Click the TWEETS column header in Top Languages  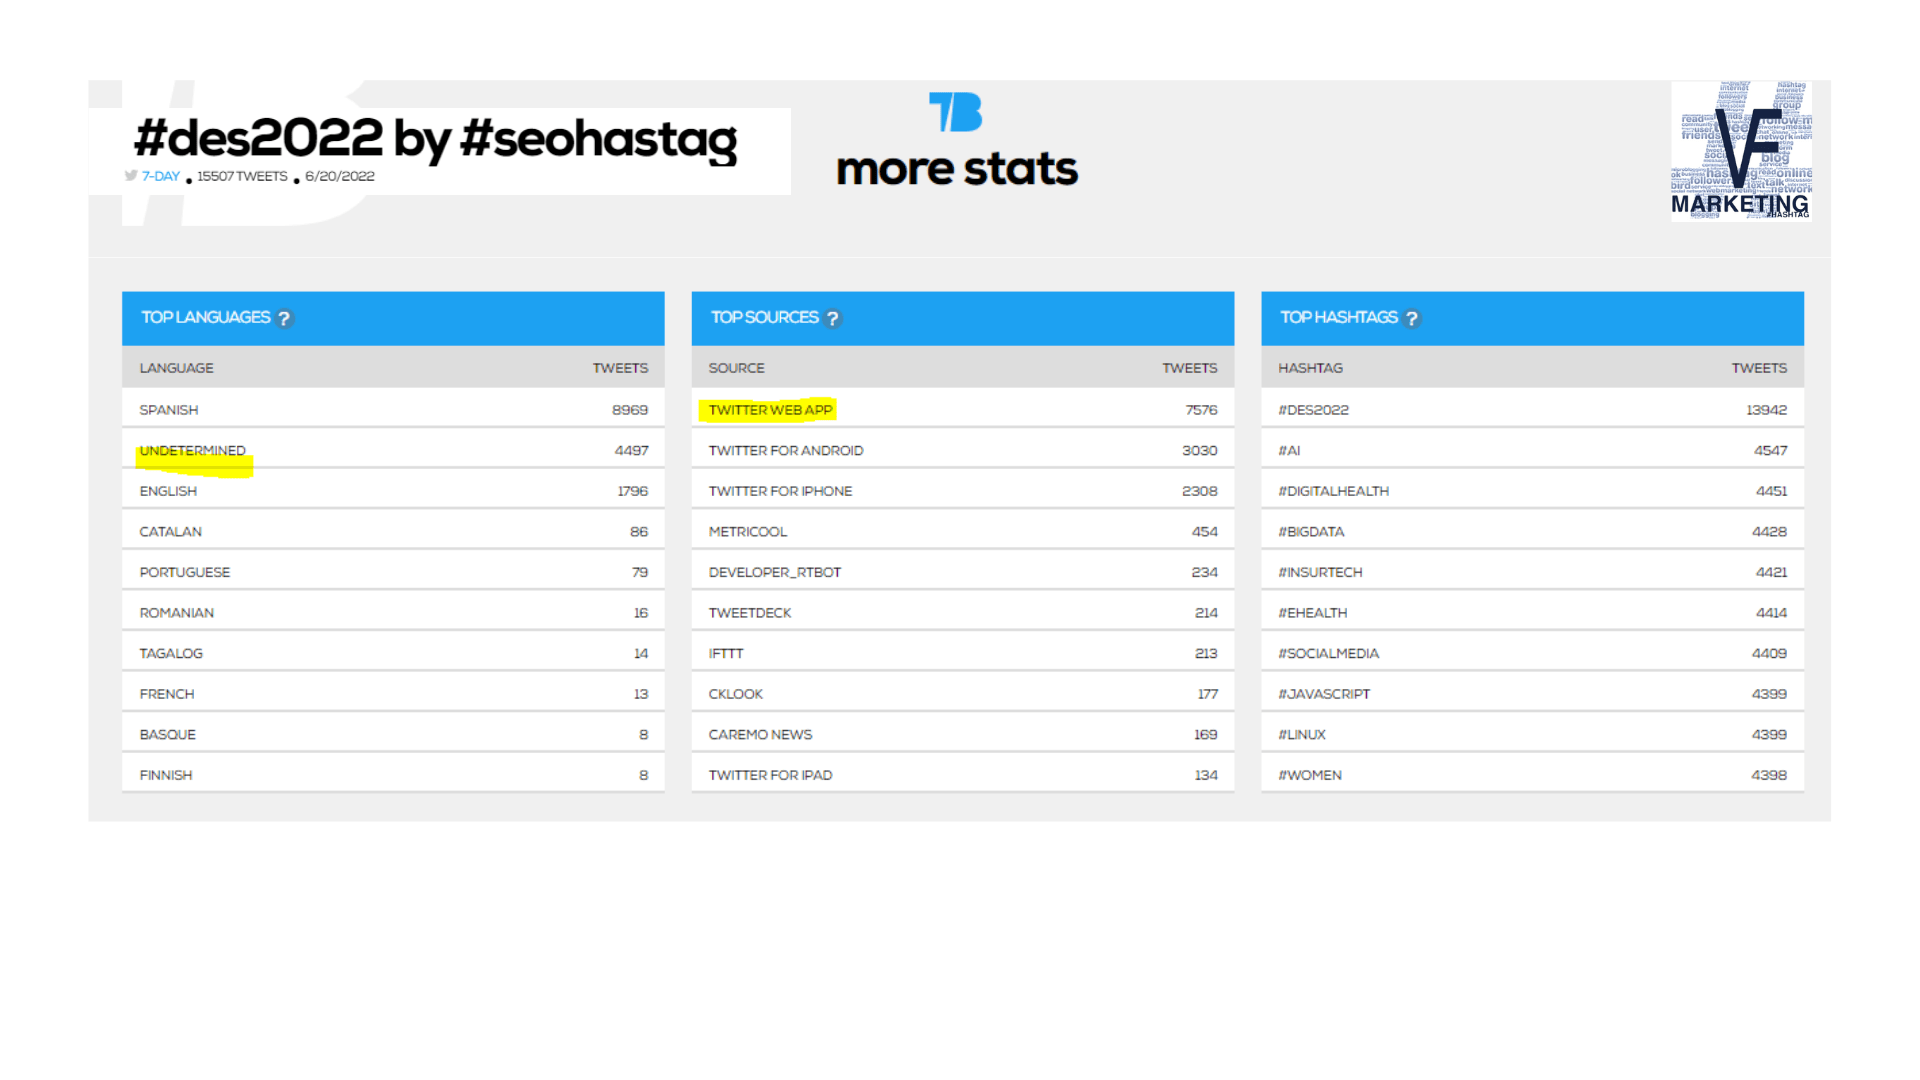[620, 368]
